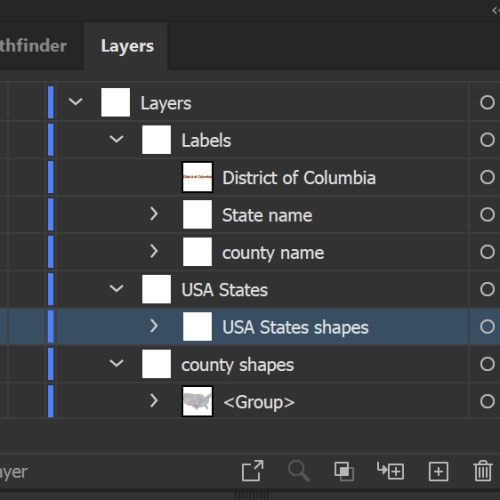This screenshot has height=500, width=500.
Task: Click the county shapes layer thumbnail
Action: click(156, 364)
